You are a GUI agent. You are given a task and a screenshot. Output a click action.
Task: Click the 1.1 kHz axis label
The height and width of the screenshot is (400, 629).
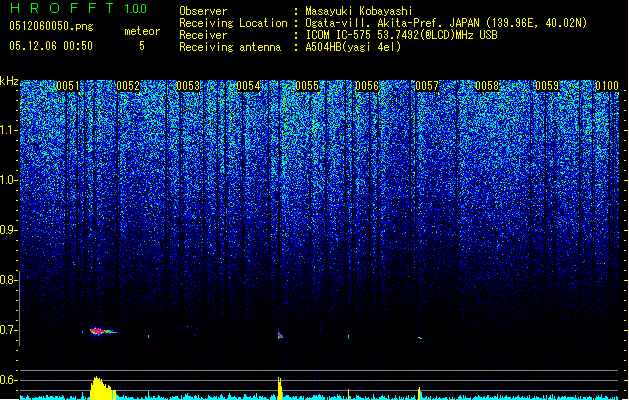tap(9, 130)
